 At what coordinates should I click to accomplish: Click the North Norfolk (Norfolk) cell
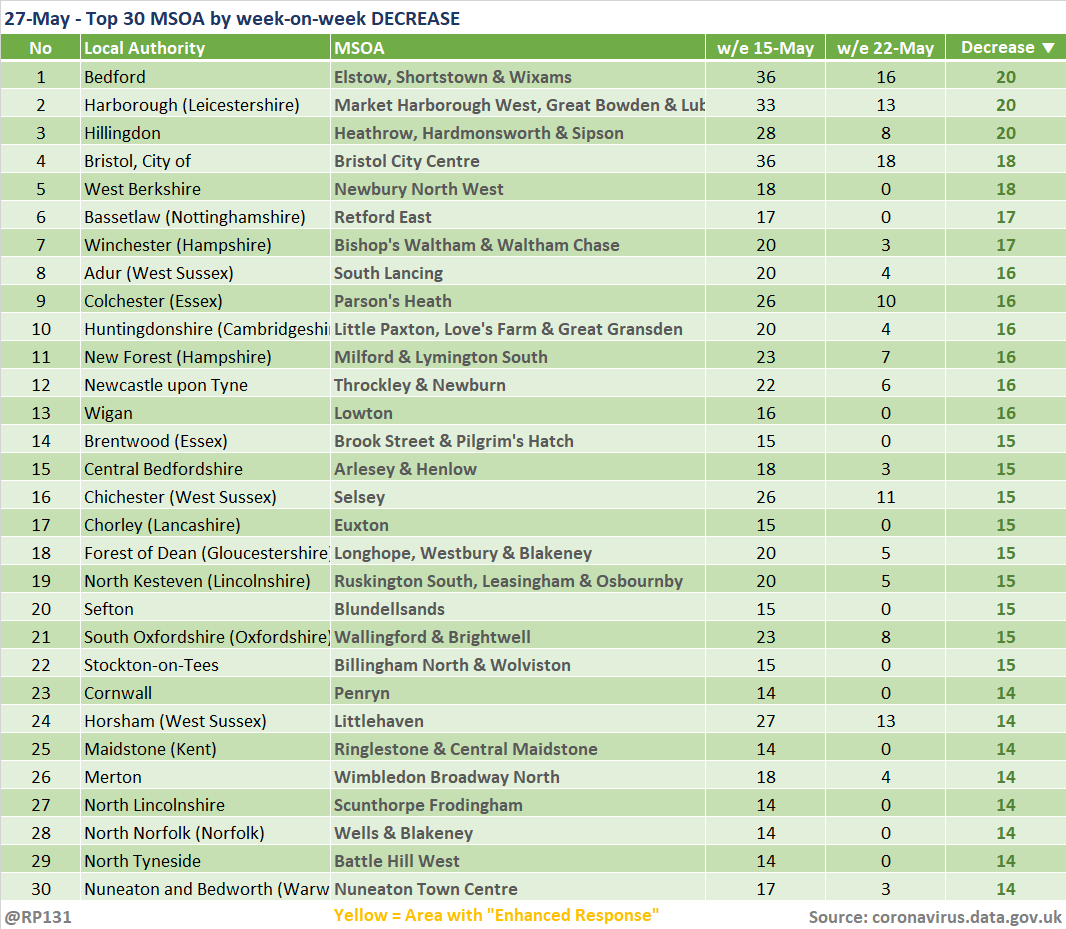(x=205, y=832)
